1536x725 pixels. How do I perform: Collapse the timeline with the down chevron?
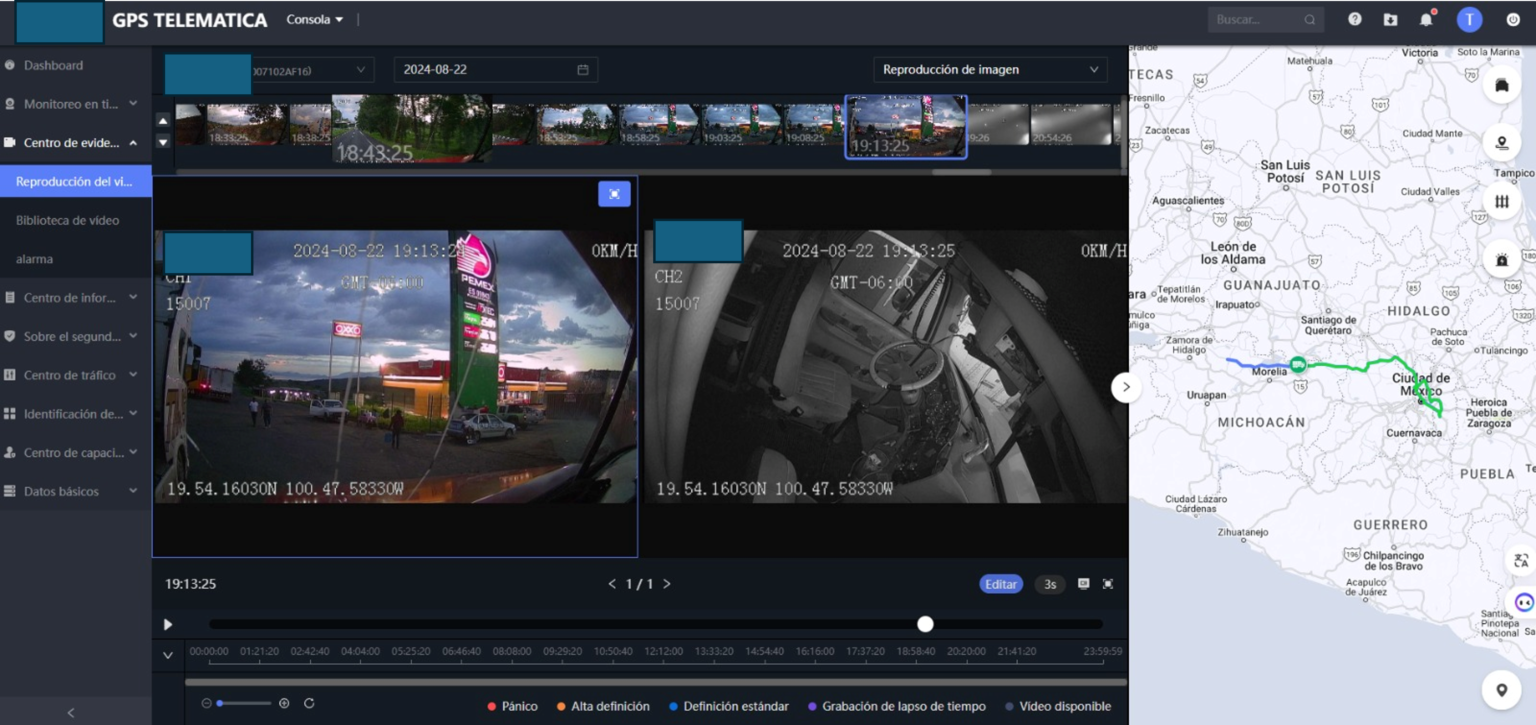pyautogui.click(x=168, y=655)
